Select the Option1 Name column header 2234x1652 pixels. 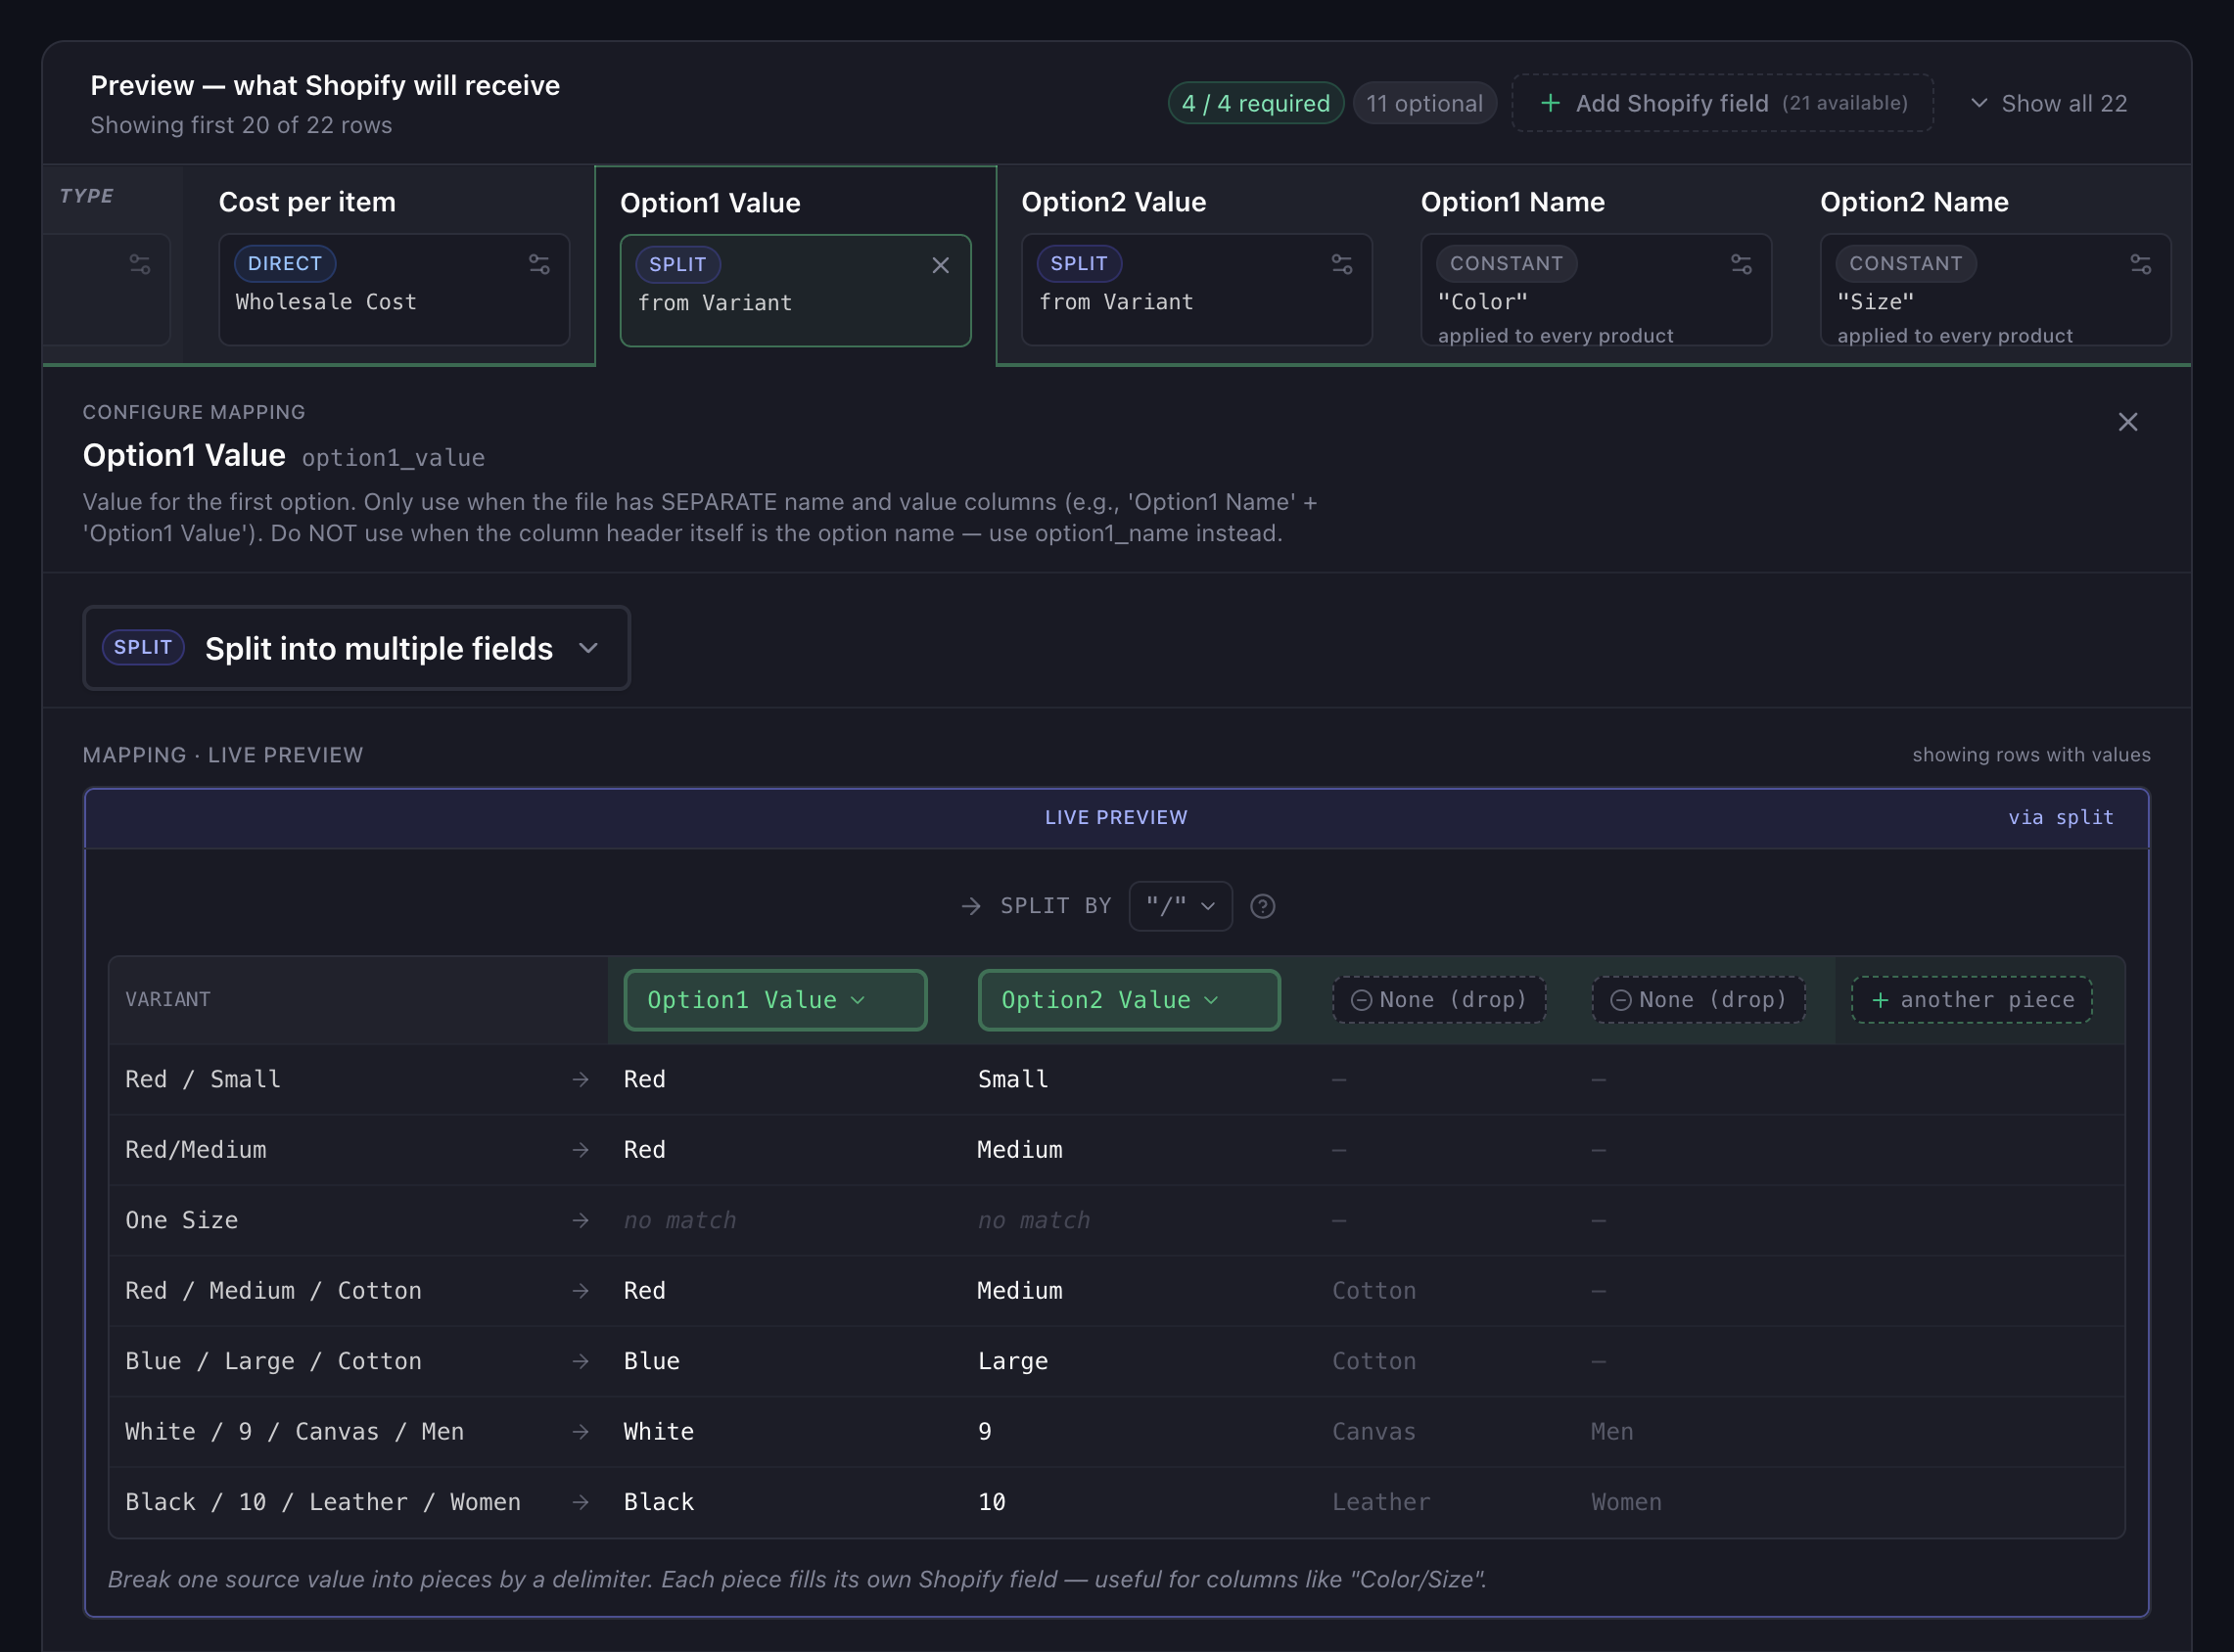[x=1512, y=202]
